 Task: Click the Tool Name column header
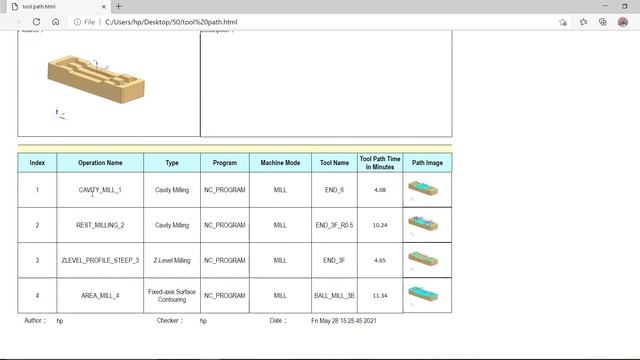pos(334,162)
